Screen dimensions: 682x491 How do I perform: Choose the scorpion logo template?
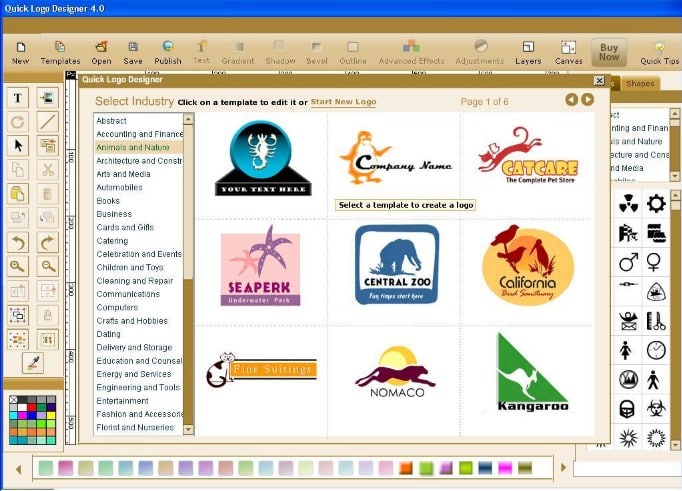tap(263, 158)
